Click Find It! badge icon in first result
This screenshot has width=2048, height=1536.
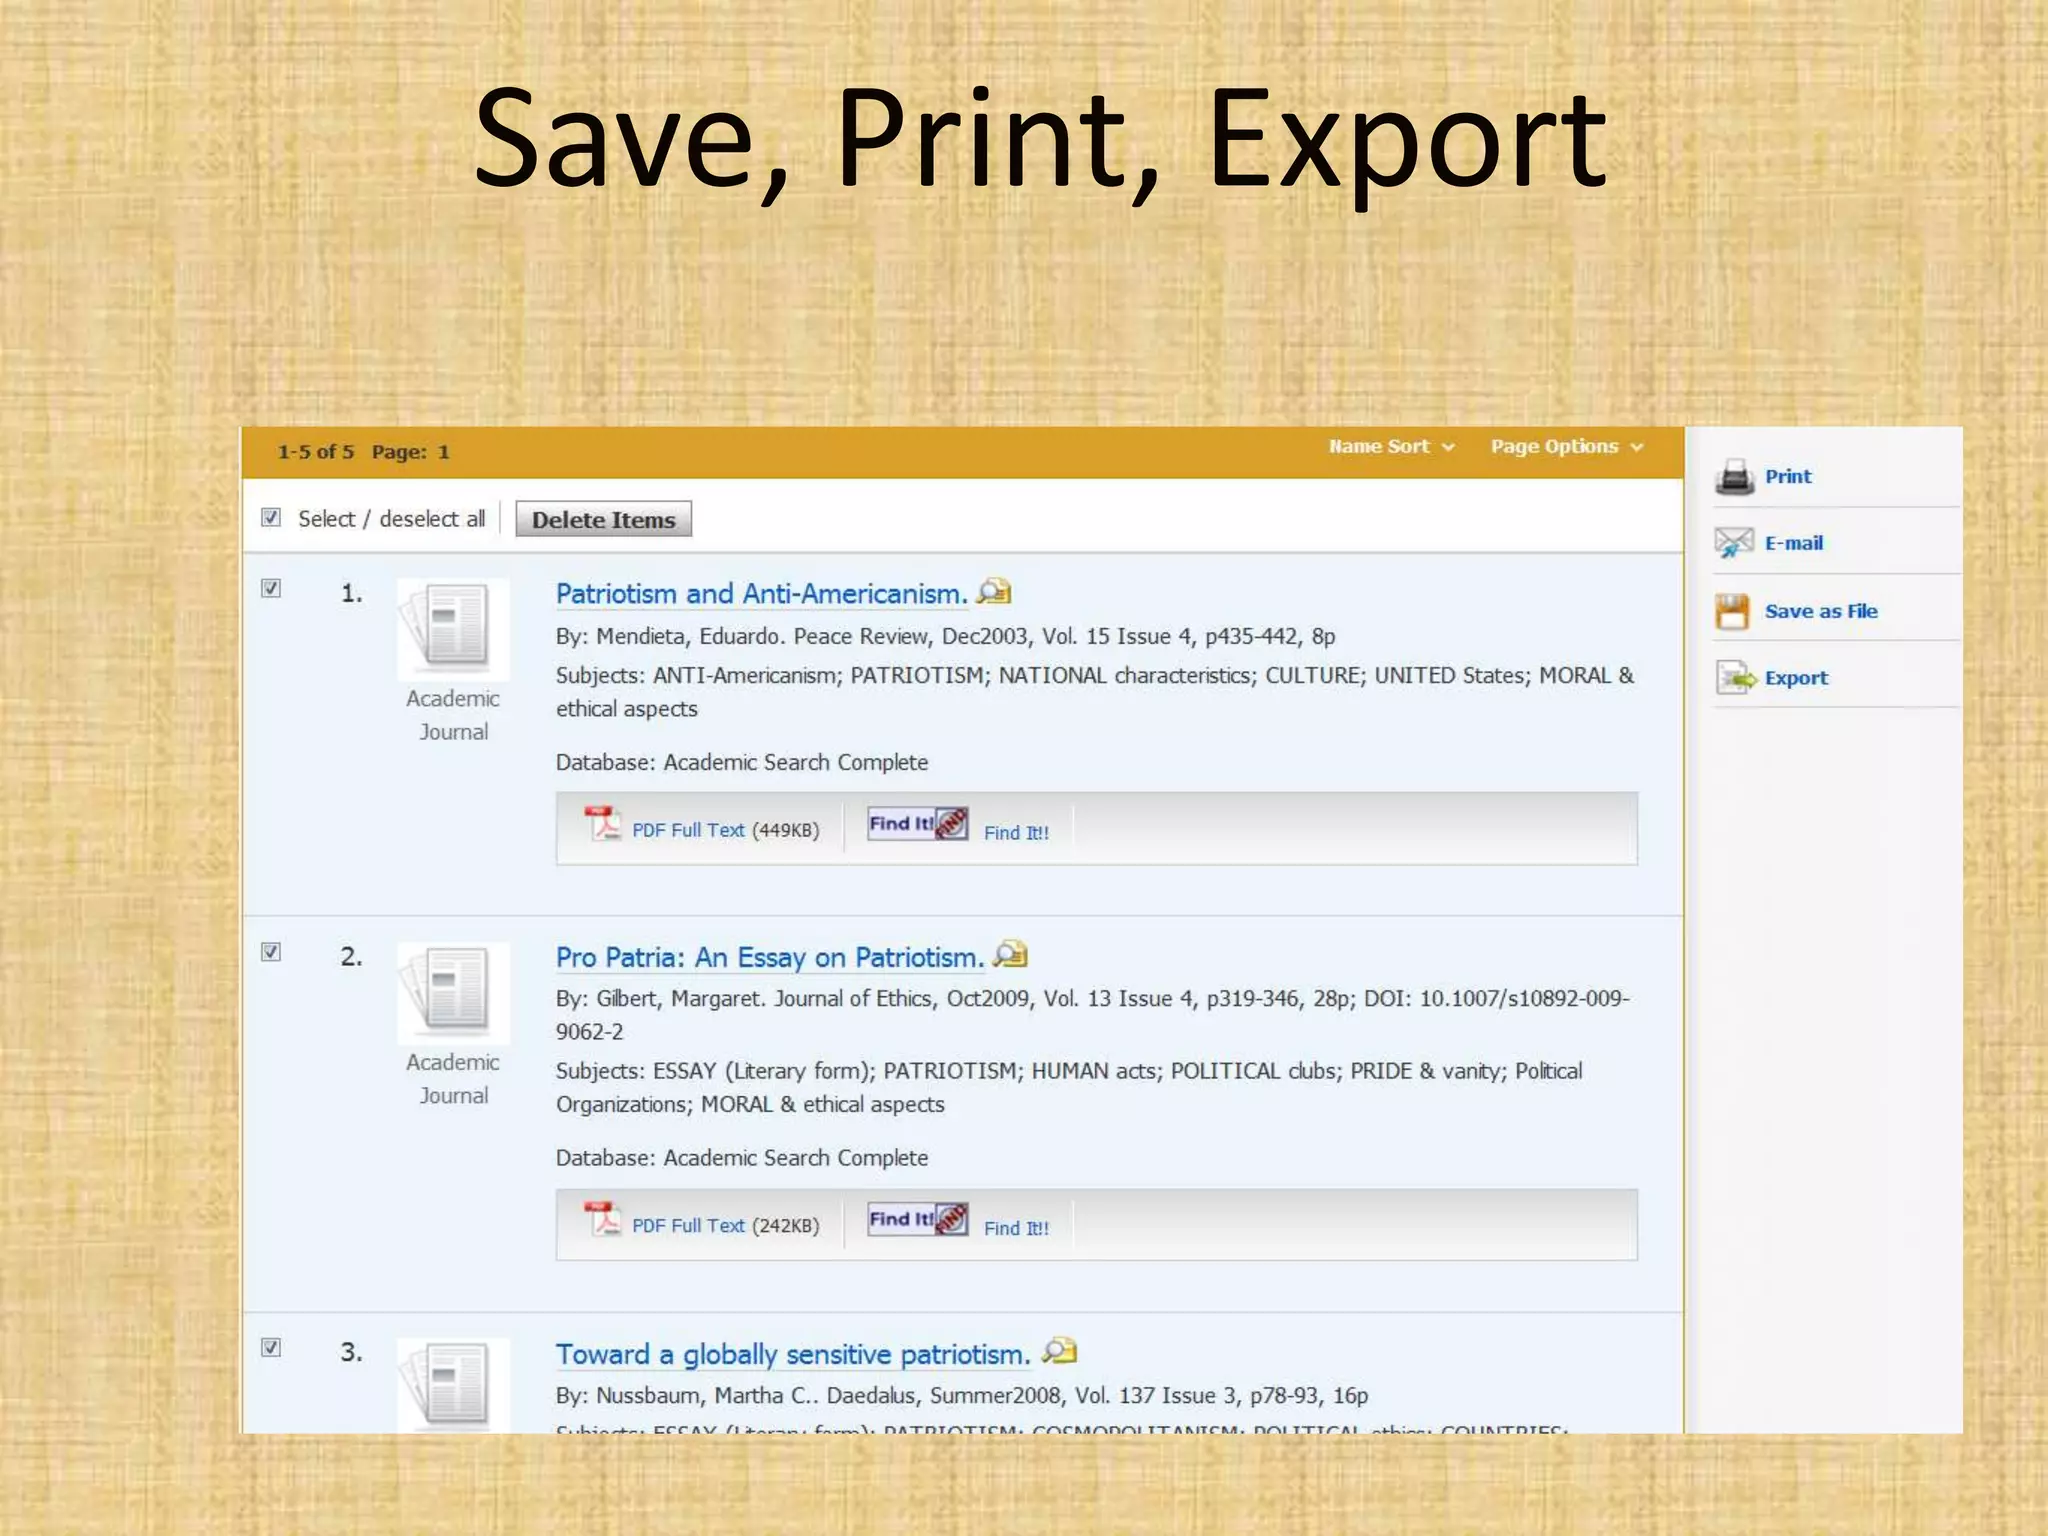point(917,824)
